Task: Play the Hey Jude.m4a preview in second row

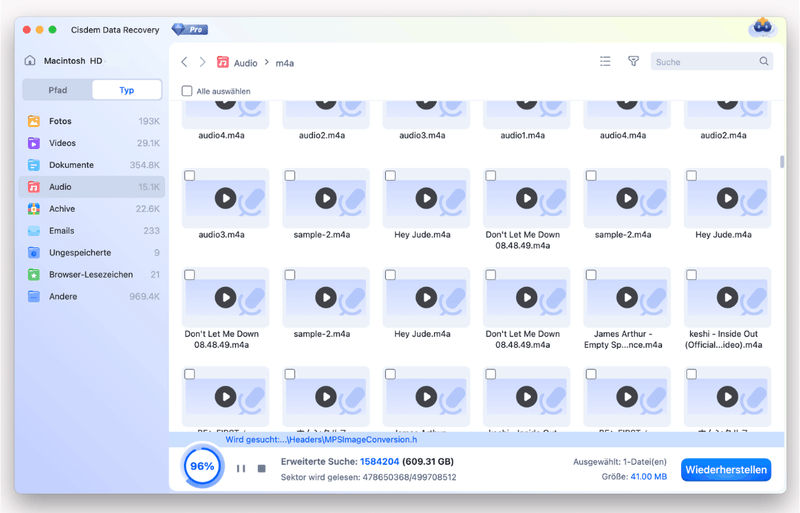Action: pos(426,199)
